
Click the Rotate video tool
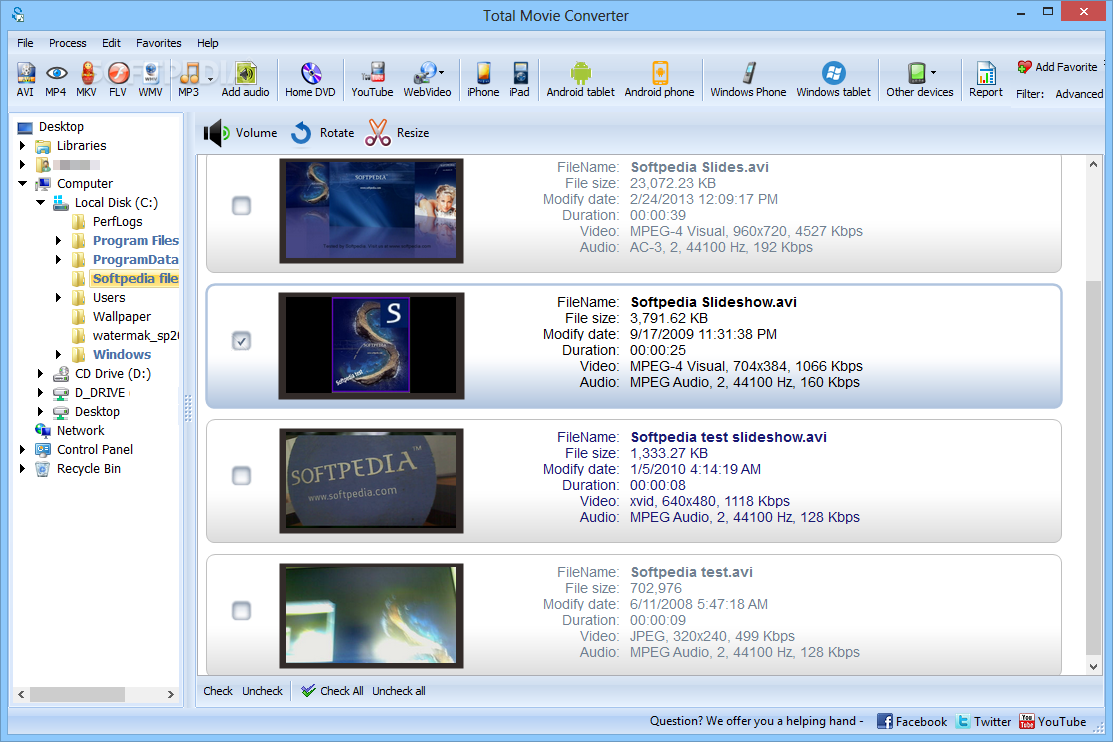[323, 133]
